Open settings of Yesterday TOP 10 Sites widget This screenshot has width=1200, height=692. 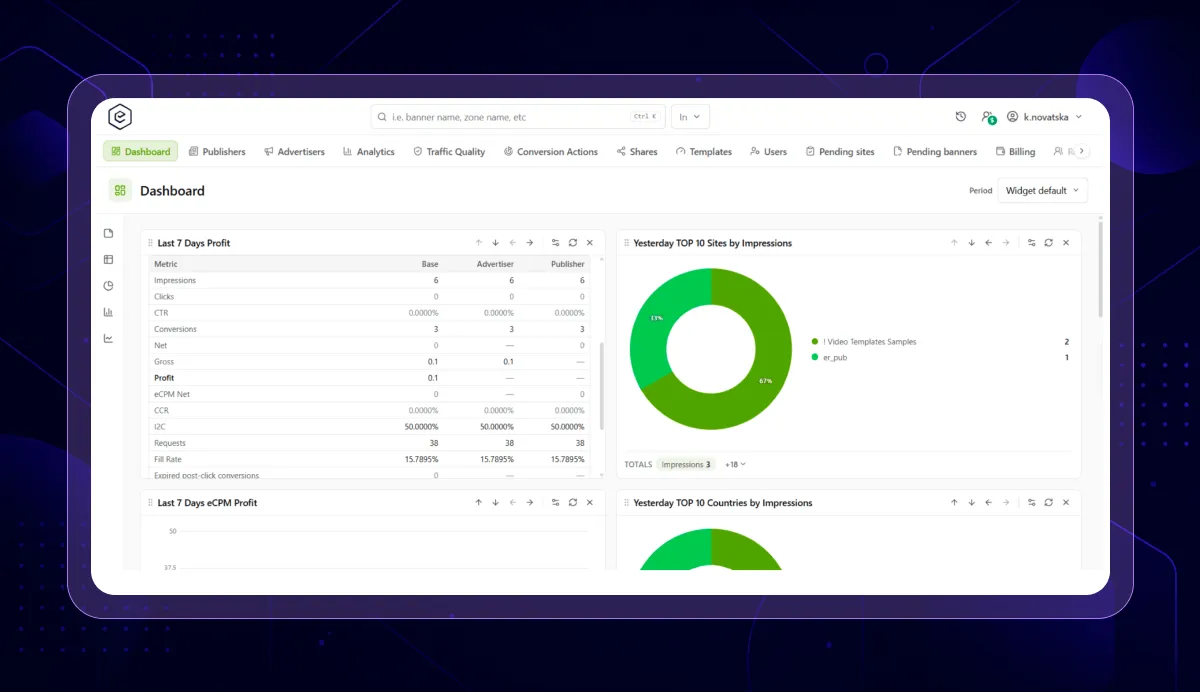(1032, 243)
